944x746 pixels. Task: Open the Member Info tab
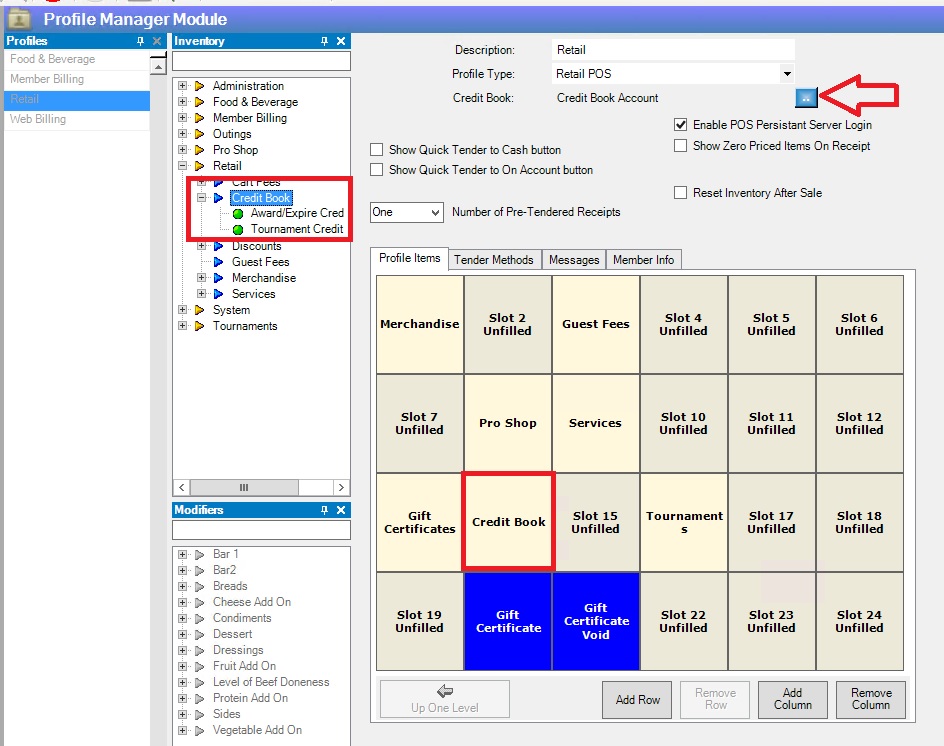click(x=643, y=260)
